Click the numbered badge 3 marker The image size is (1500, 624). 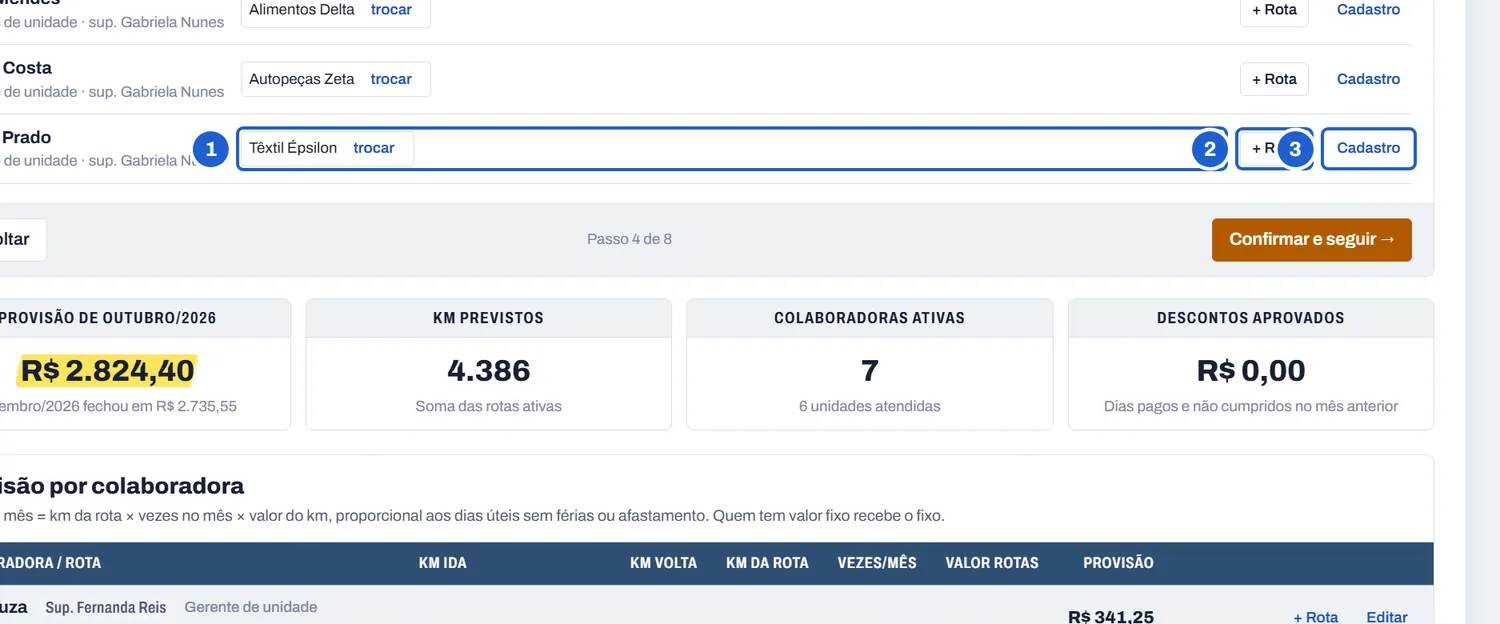[1295, 150]
